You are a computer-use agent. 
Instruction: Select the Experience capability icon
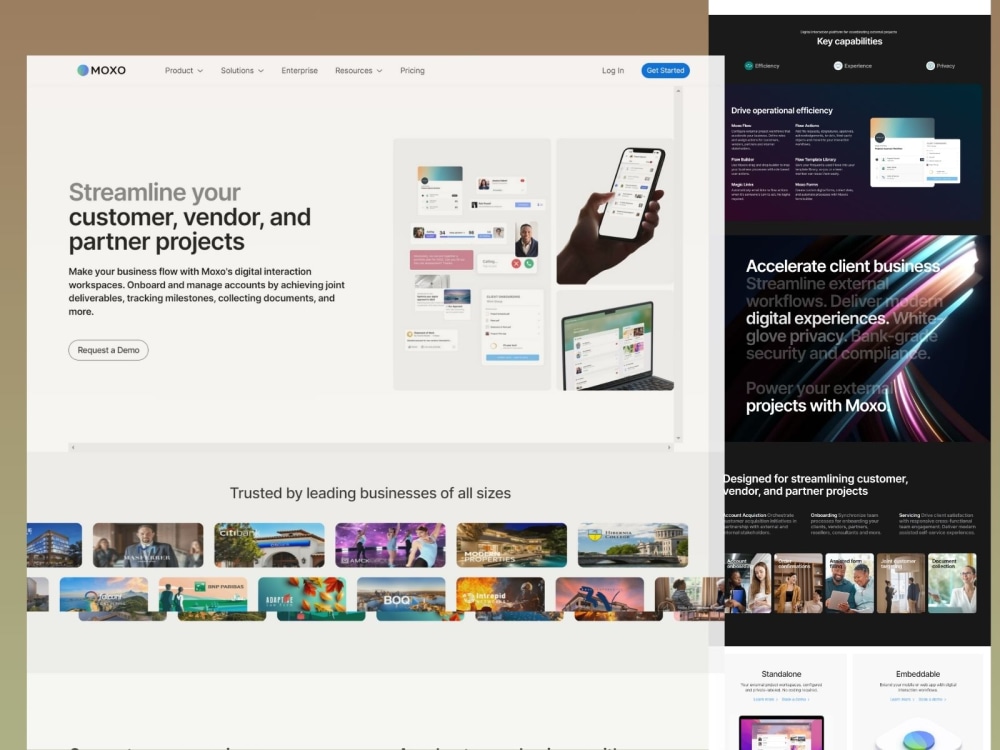(837, 66)
